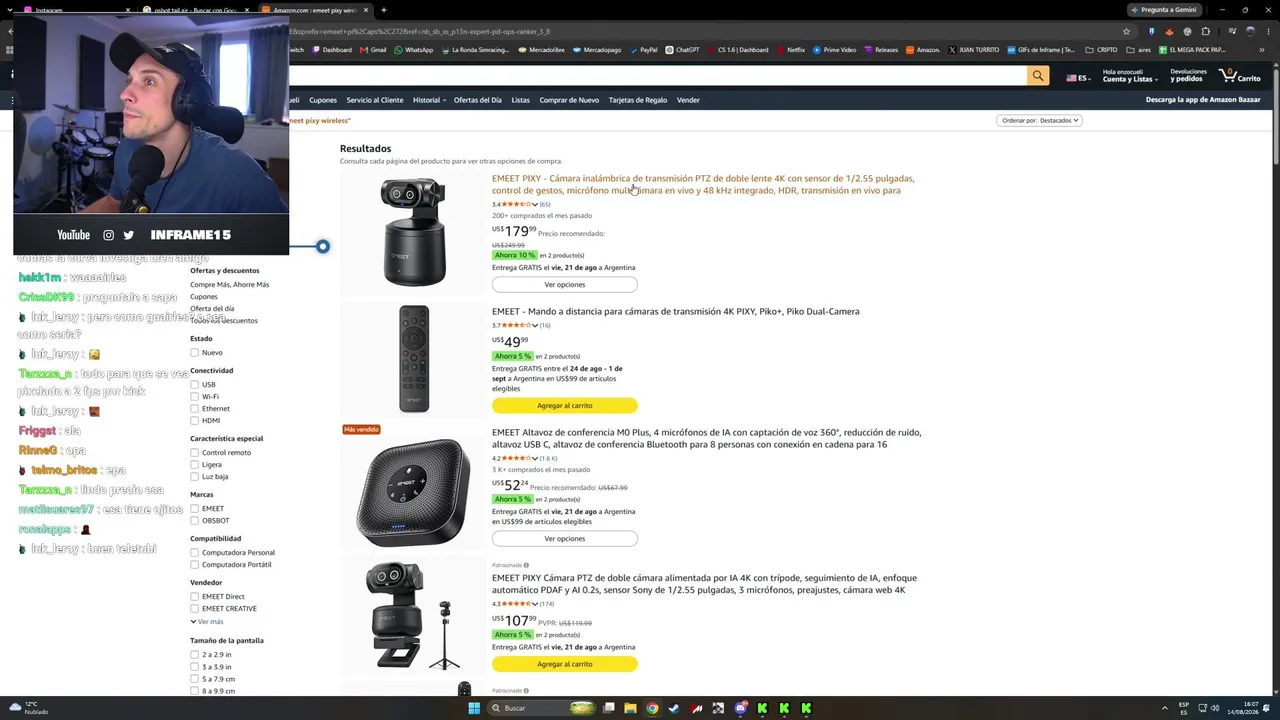The image size is (1280, 720).
Task: Enable the Computadora Personal compatibility filter
Action: [194, 553]
